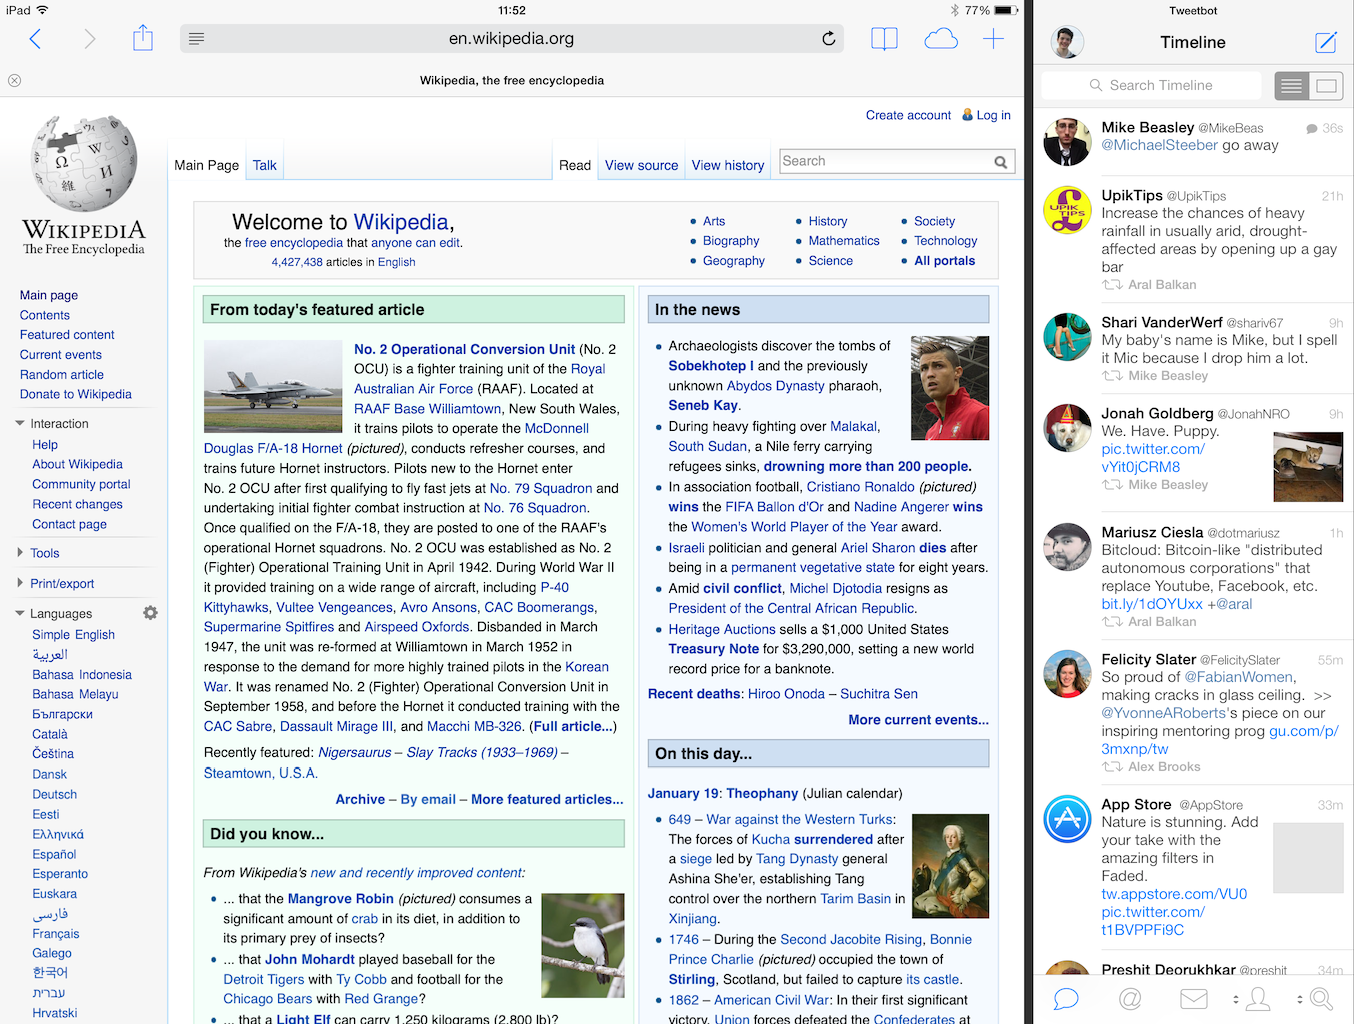Close the Wikipedia tab with the X icon
Viewport: 1354px width, 1024px height.
tap(14, 80)
